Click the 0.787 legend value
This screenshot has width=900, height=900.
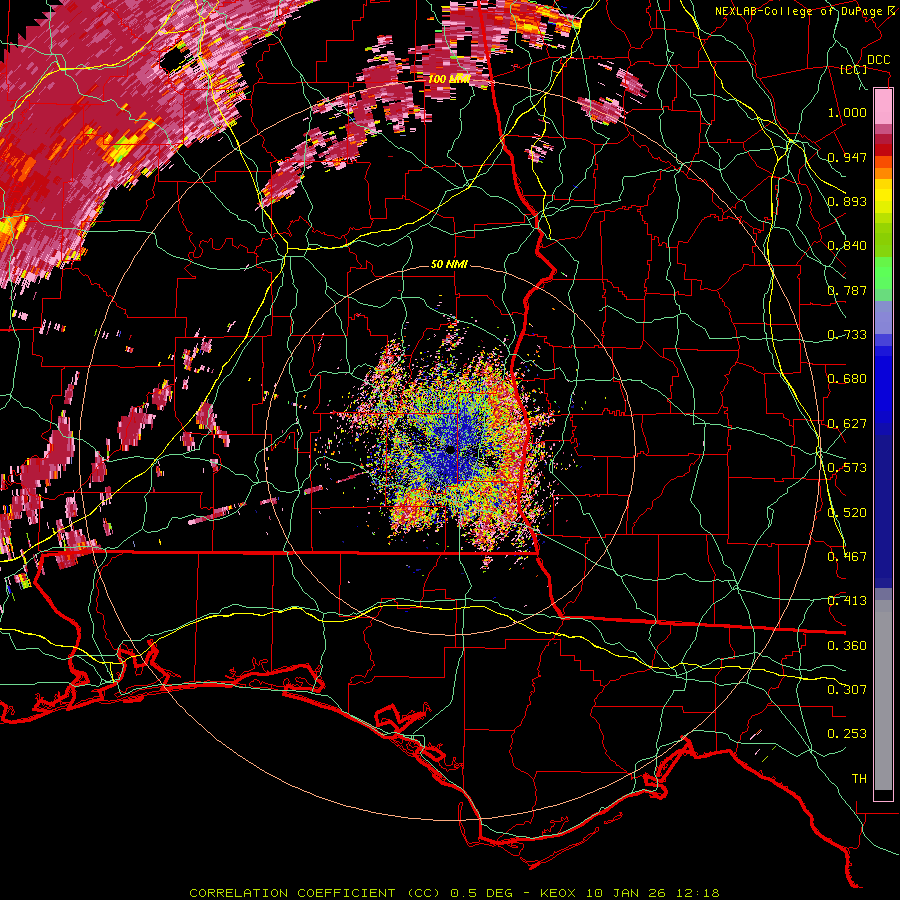click(x=847, y=290)
